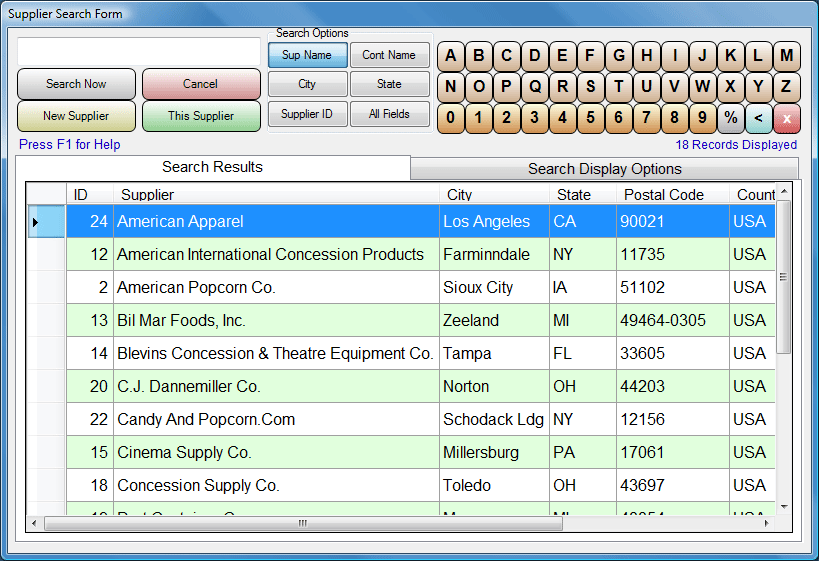The image size is (819, 561).
Task: Click the Schodack Ldg city cell
Action: (x=494, y=419)
